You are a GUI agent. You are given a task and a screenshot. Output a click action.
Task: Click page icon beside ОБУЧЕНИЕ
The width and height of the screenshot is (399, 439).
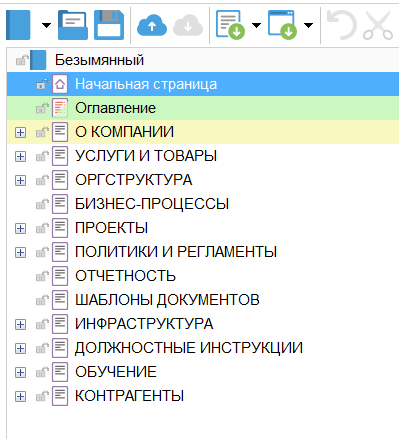coord(60,372)
